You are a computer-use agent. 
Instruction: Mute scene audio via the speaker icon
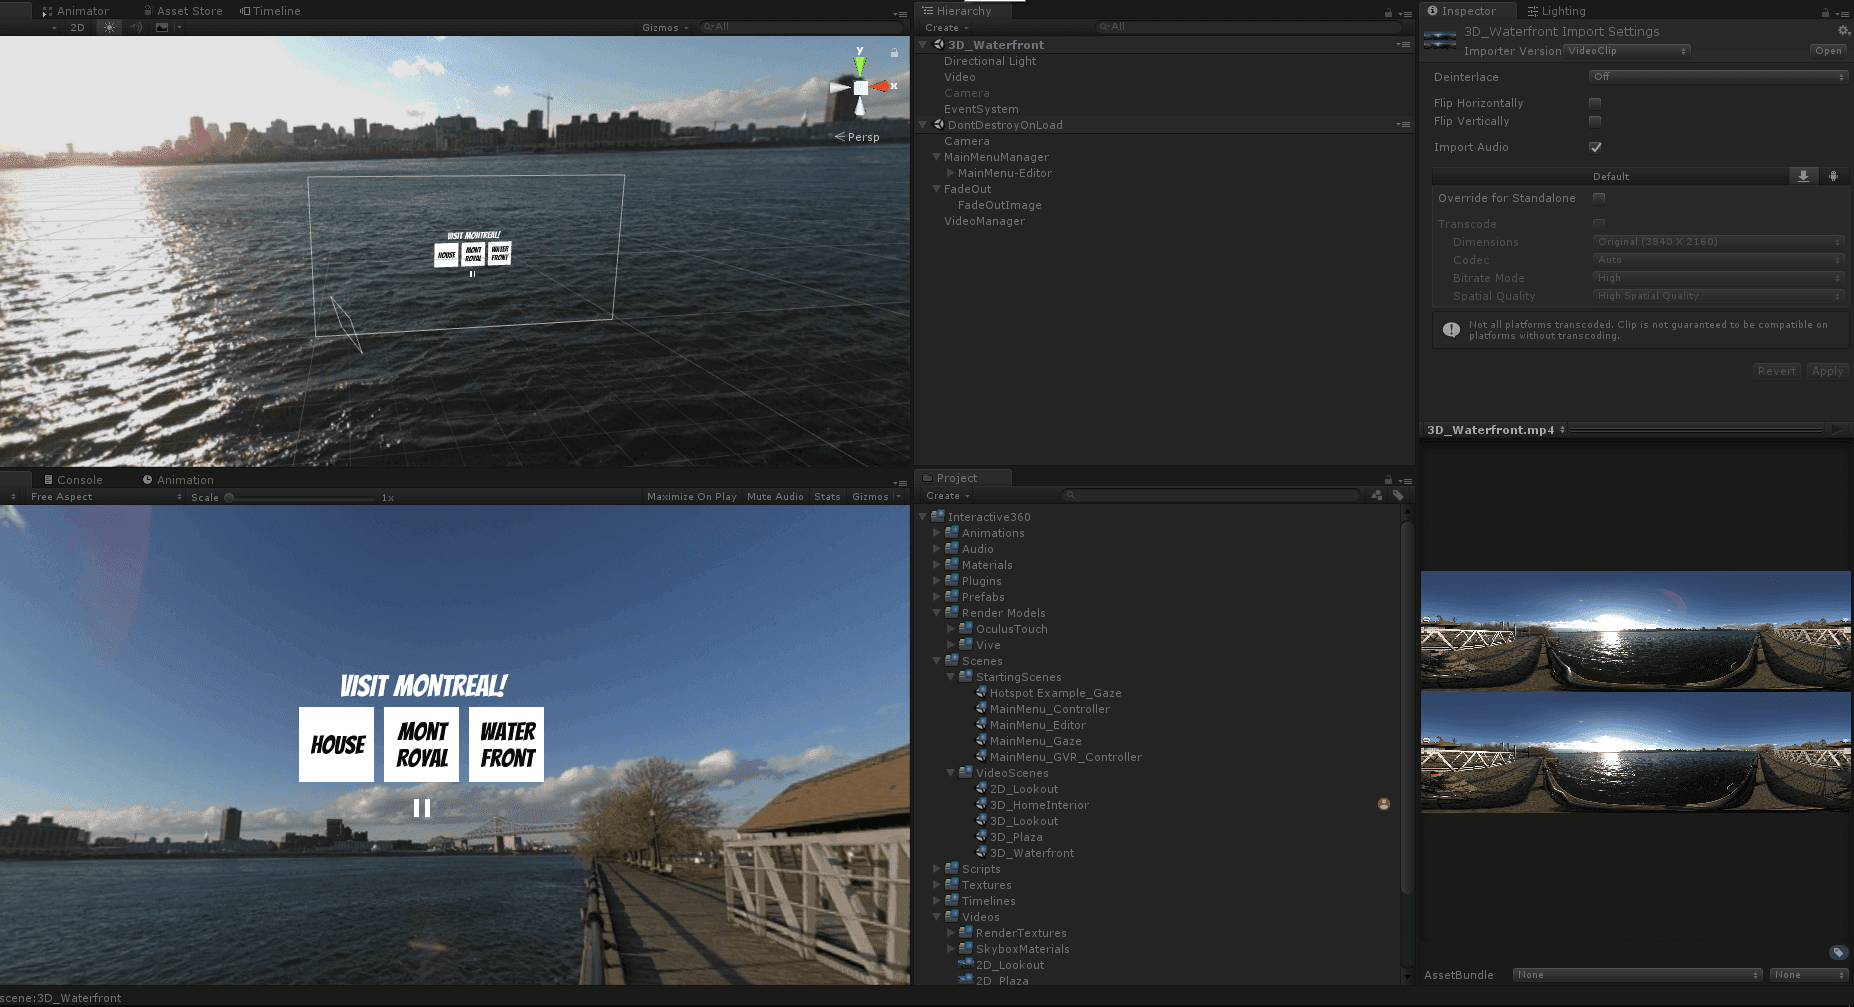click(135, 27)
